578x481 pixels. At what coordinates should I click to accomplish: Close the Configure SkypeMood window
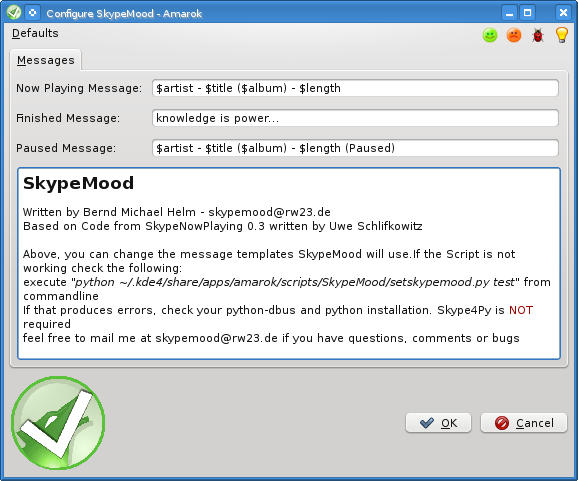[x=563, y=13]
